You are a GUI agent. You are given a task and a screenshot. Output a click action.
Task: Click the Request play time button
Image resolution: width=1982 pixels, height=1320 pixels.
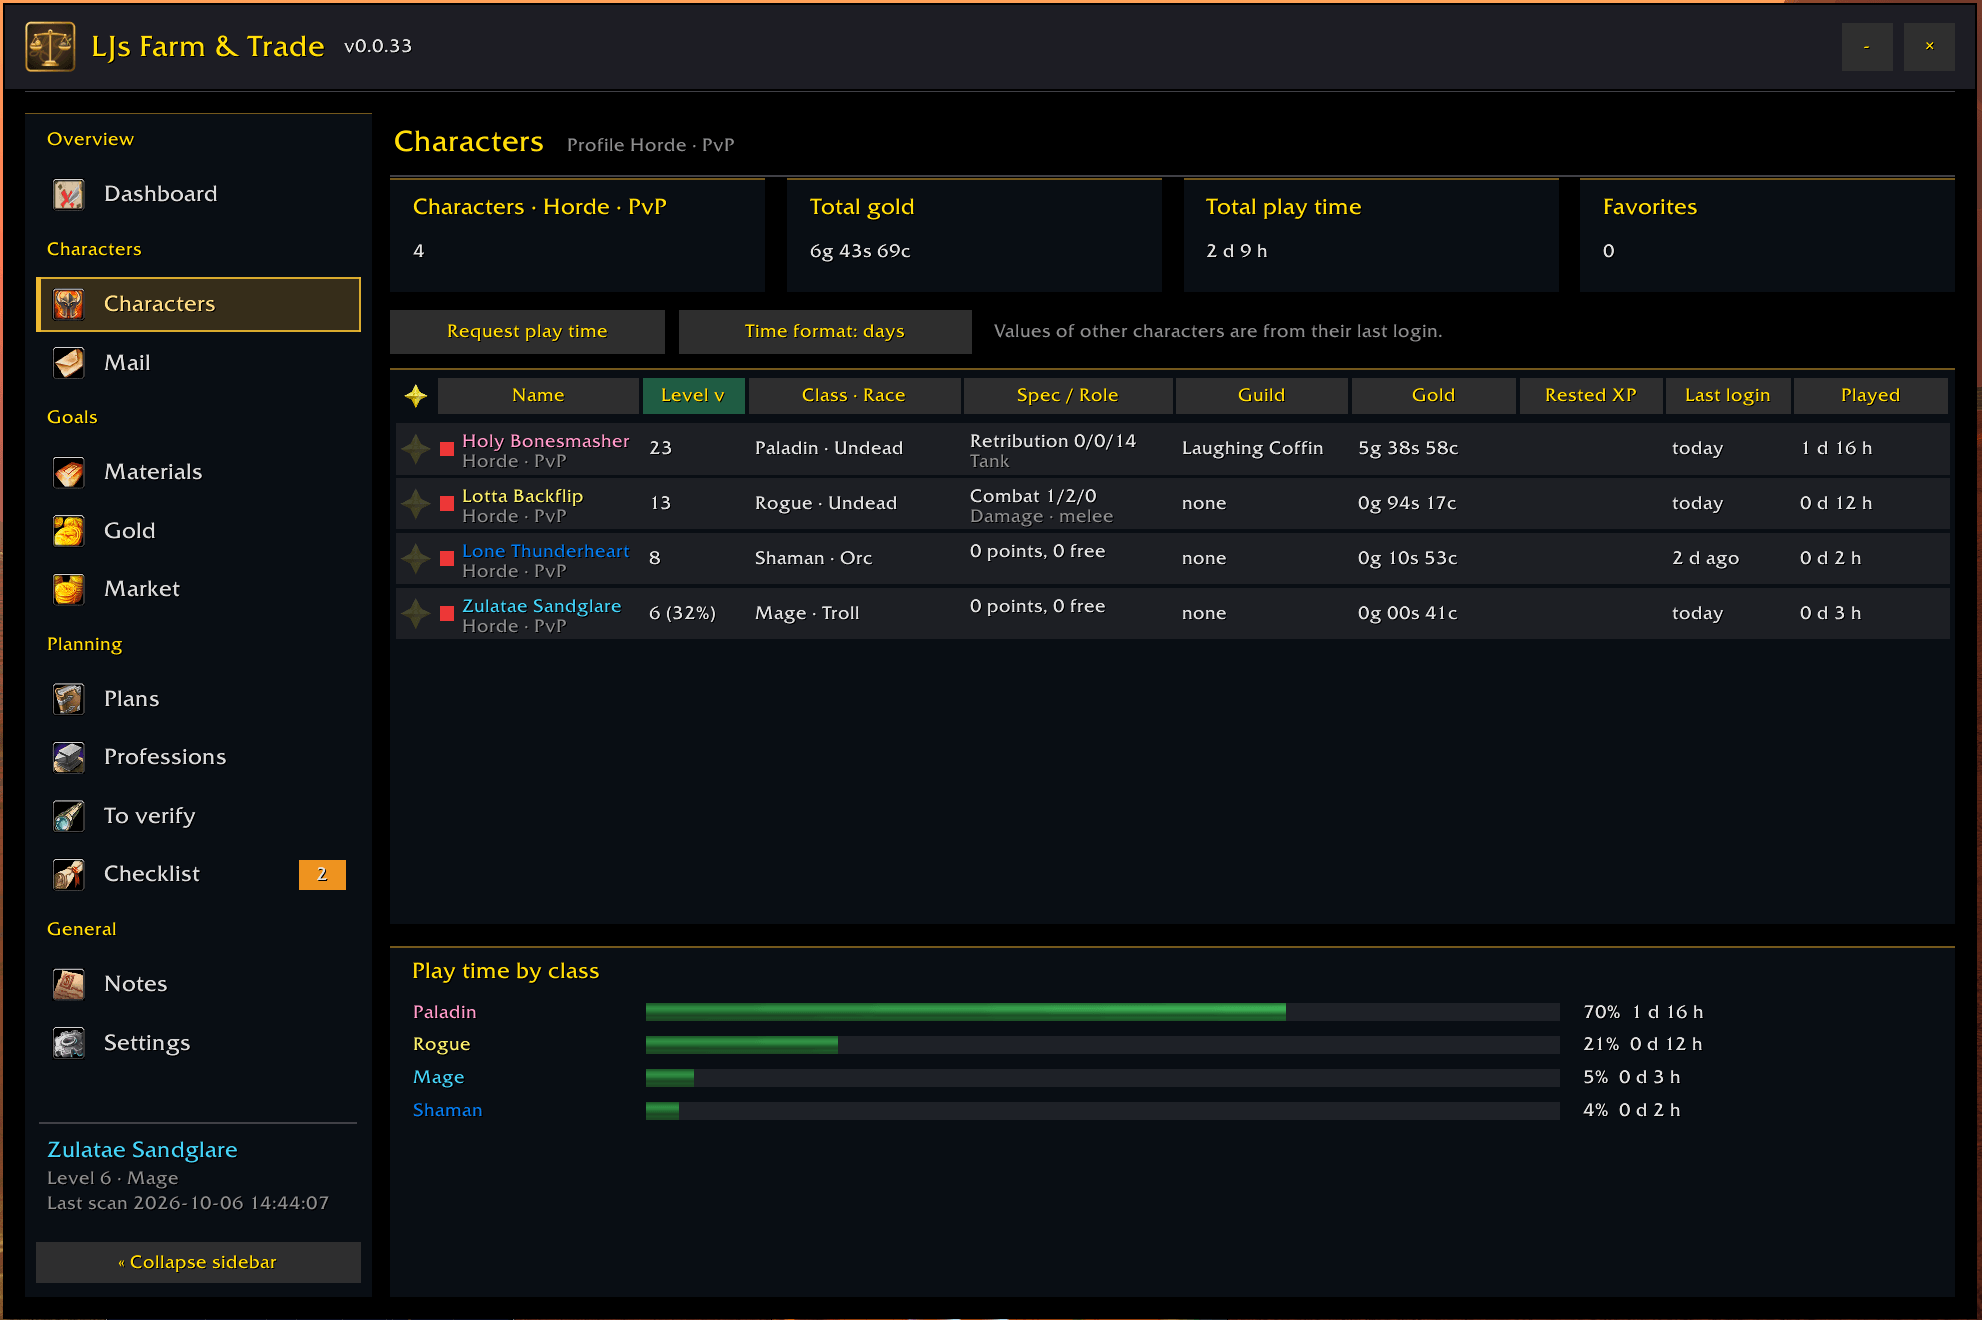[x=527, y=332]
